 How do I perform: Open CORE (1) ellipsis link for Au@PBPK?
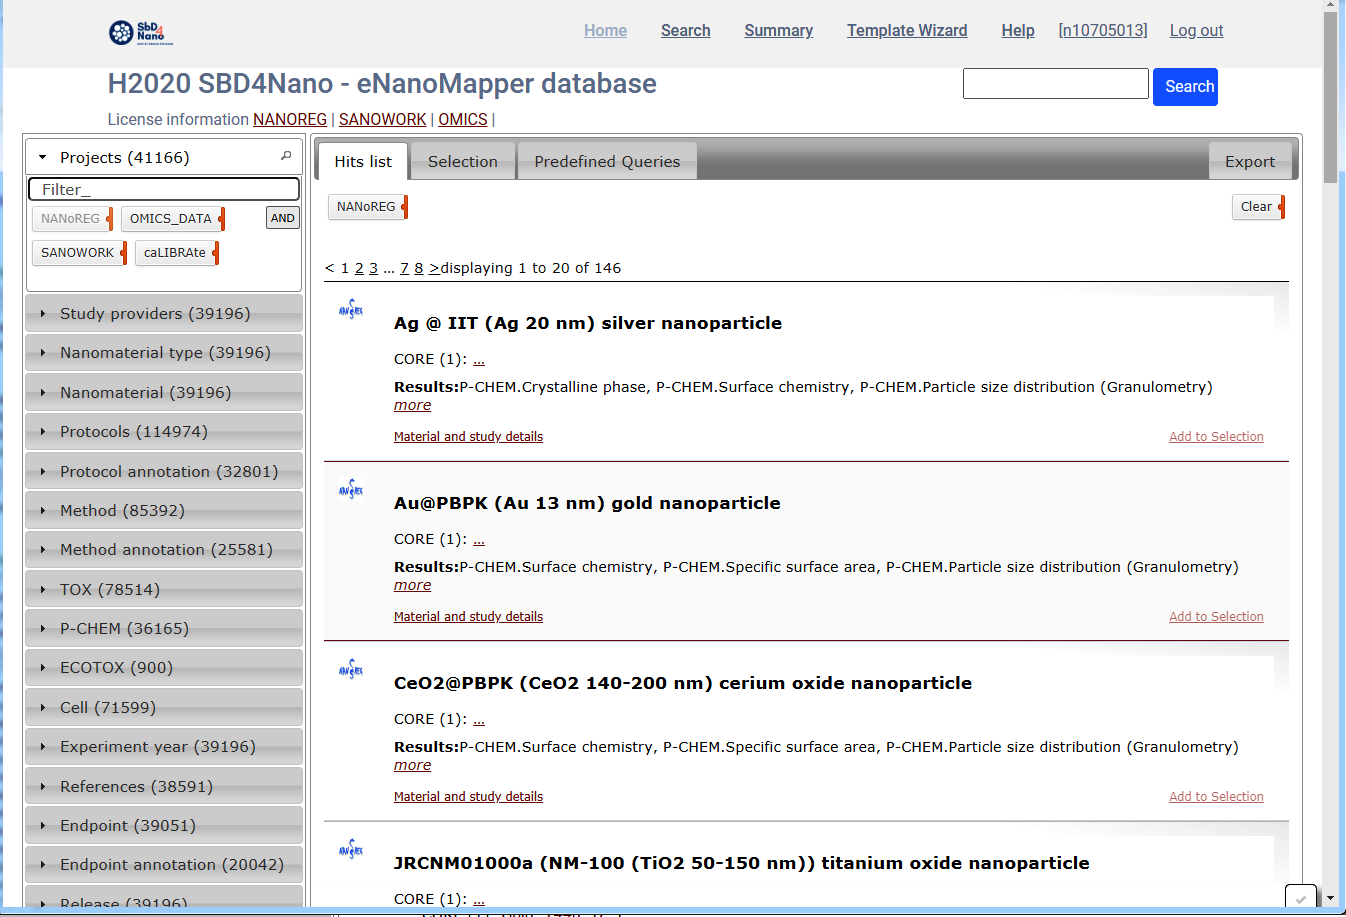click(x=479, y=540)
